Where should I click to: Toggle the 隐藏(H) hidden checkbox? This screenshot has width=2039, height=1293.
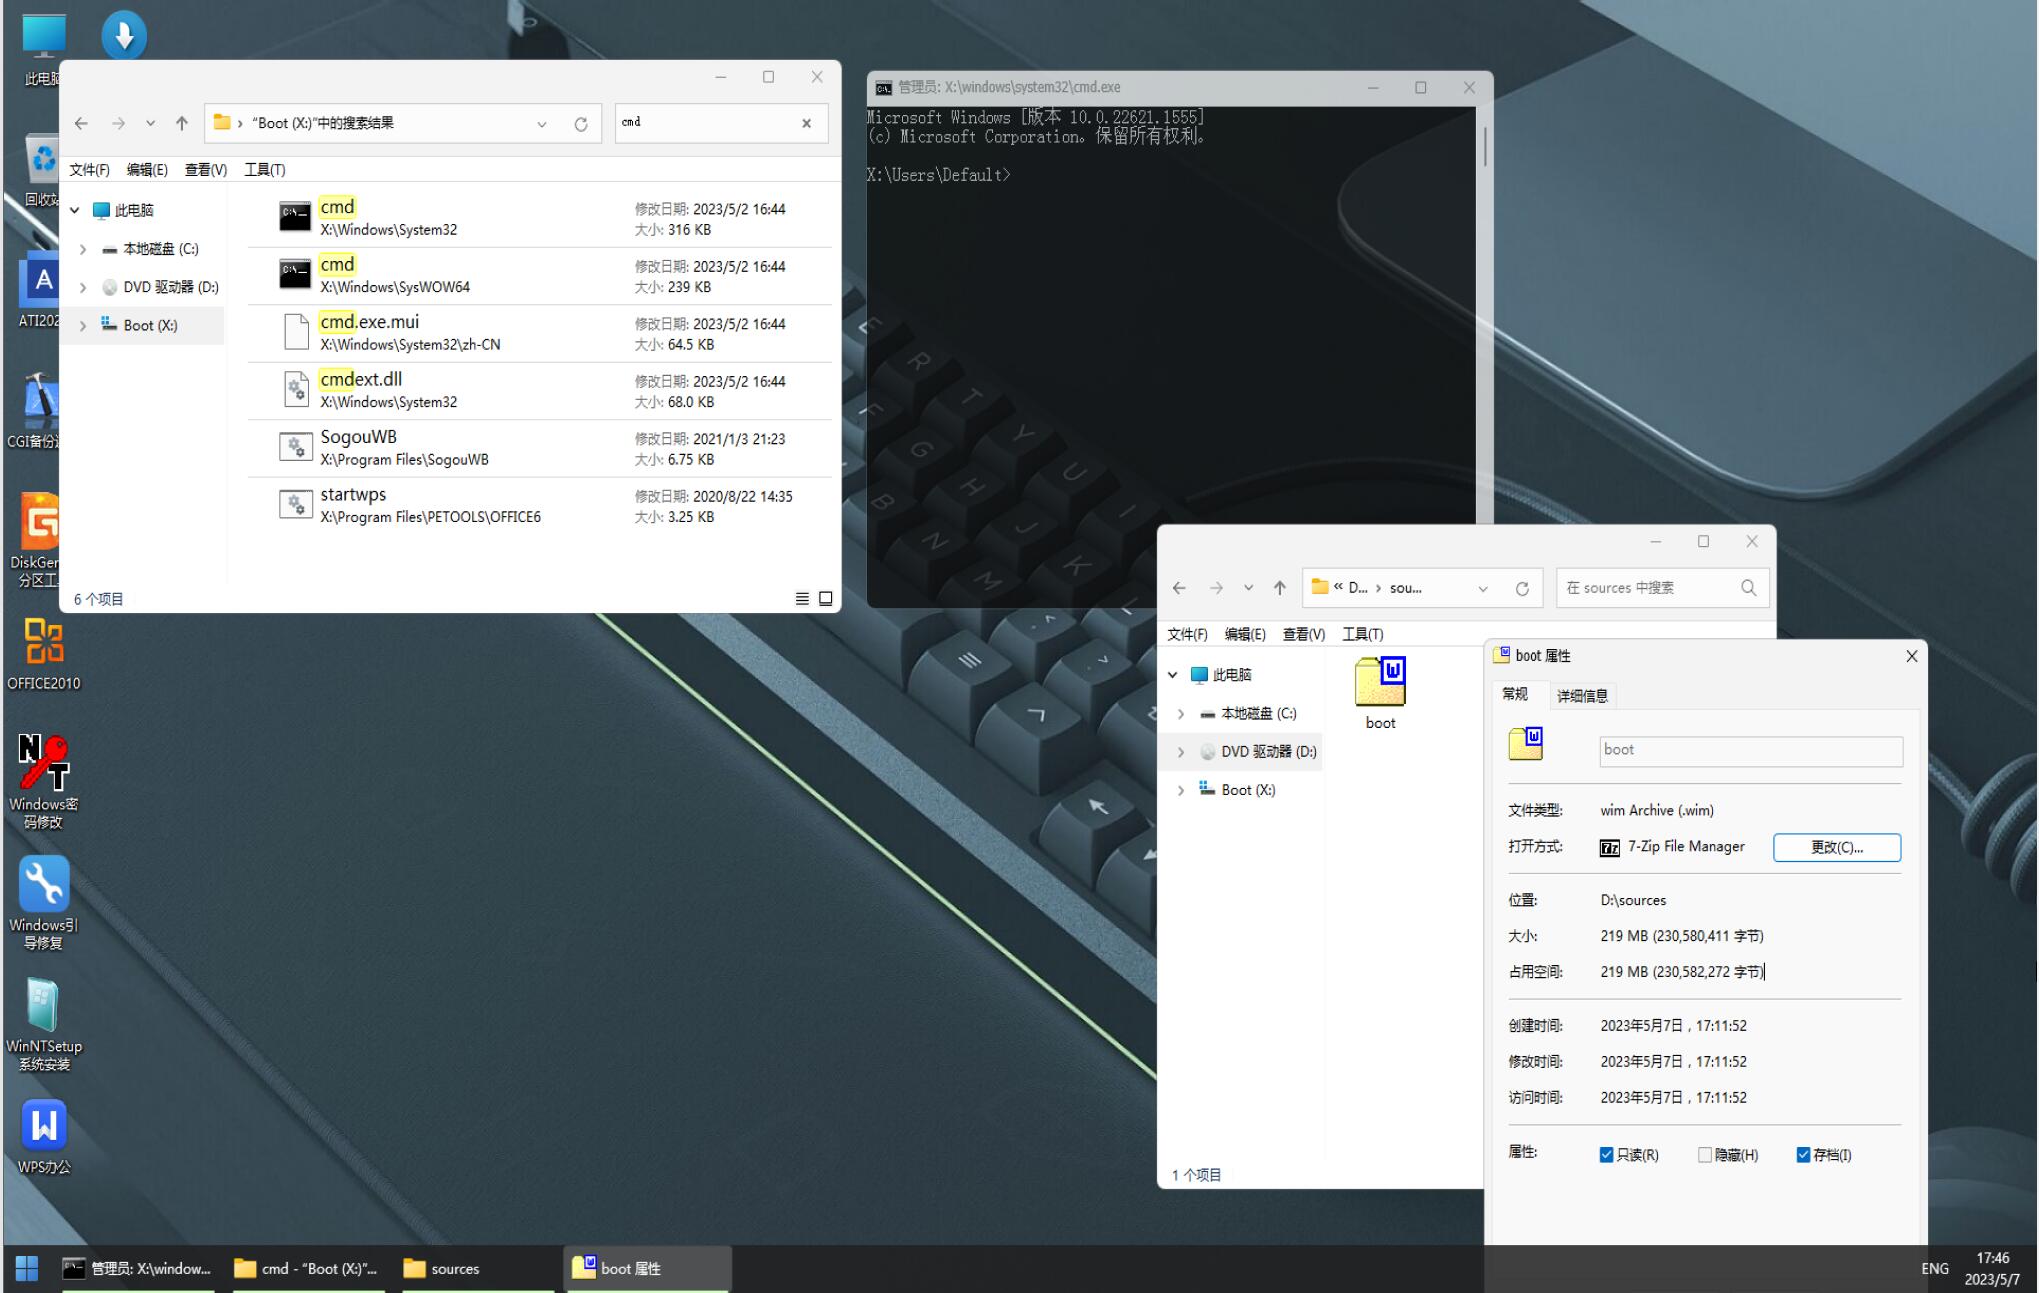point(1705,1154)
